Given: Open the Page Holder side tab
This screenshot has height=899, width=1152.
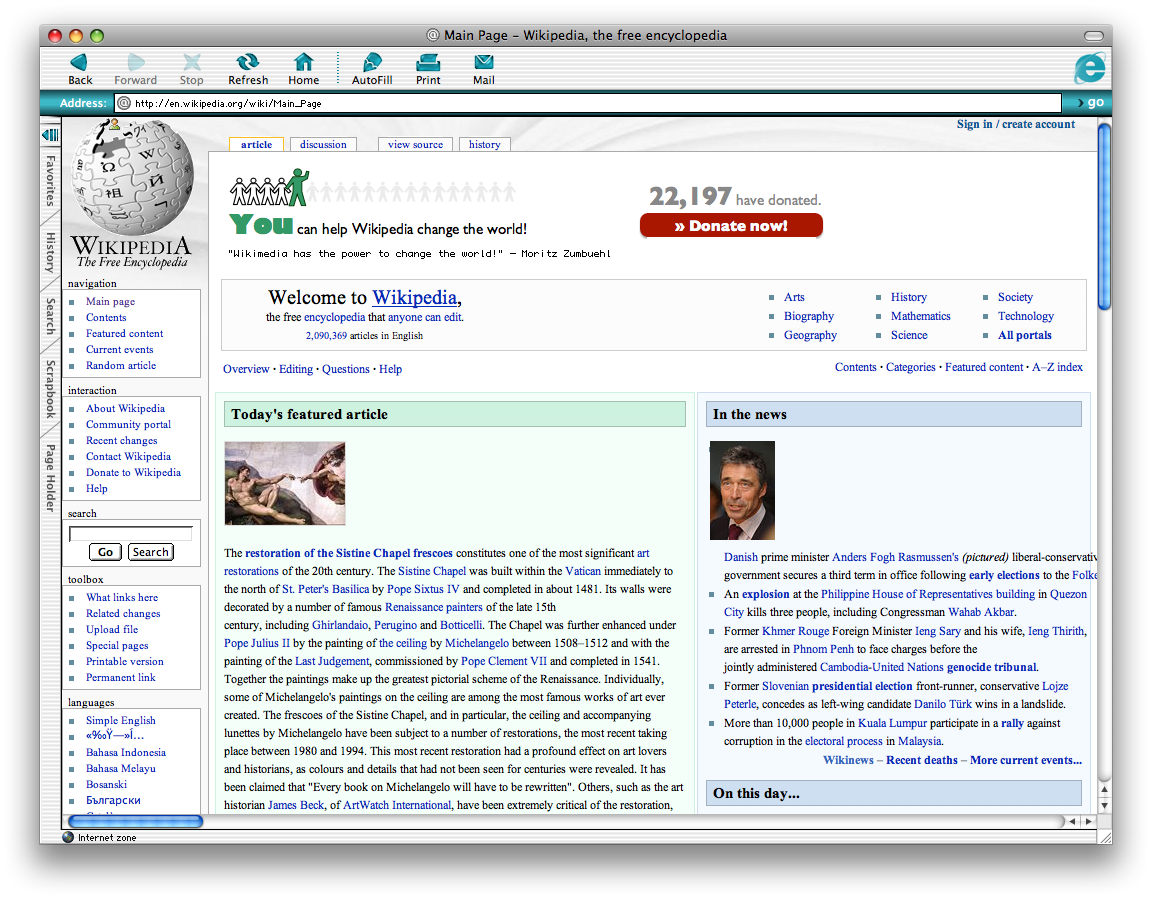Looking at the screenshot, I should click(50, 477).
